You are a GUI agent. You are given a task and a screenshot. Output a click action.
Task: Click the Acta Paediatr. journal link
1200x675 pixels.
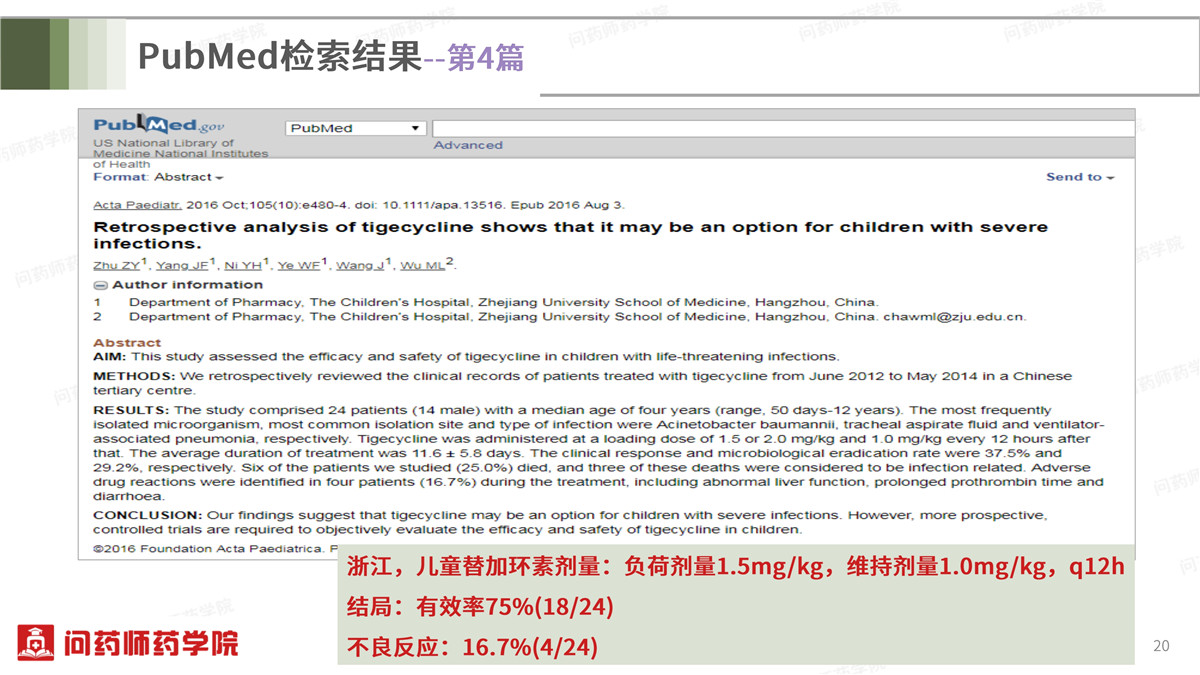[x=138, y=205]
